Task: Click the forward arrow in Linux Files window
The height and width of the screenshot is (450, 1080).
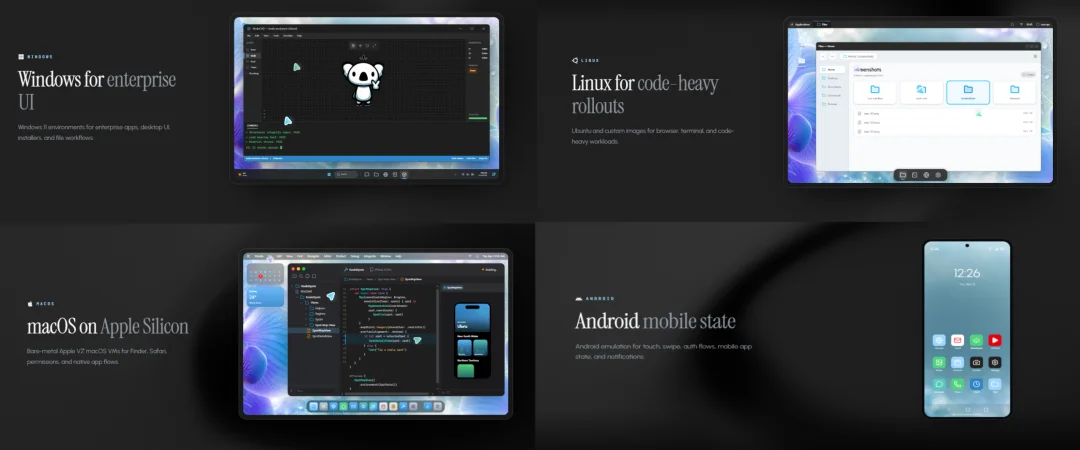Action: pyautogui.click(x=832, y=57)
